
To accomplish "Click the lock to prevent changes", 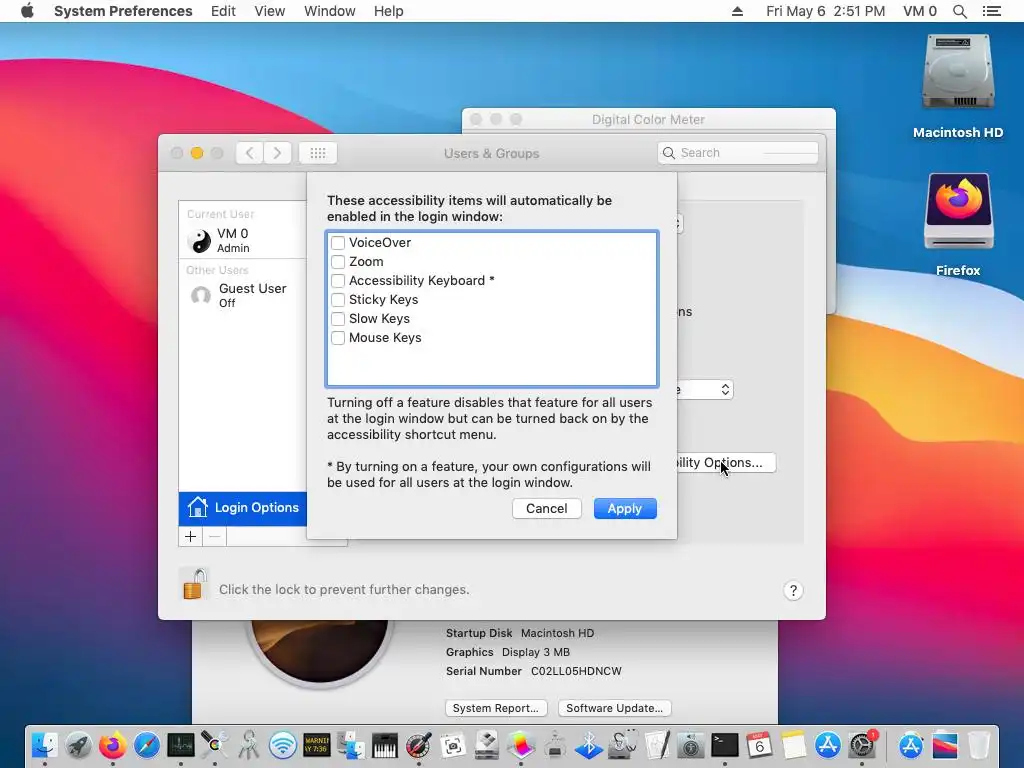I will click(x=194, y=584).
